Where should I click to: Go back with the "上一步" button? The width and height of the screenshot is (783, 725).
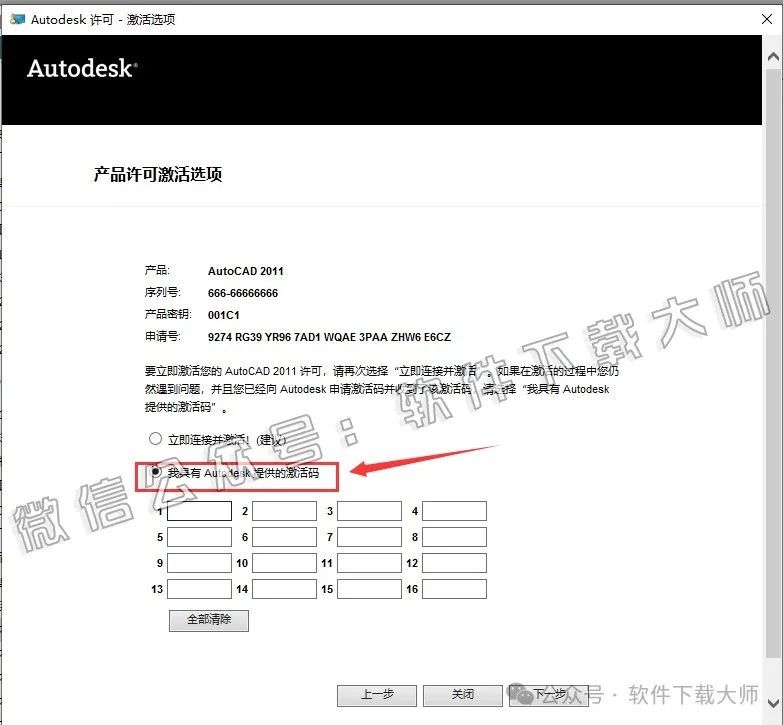tap(377, 695)
